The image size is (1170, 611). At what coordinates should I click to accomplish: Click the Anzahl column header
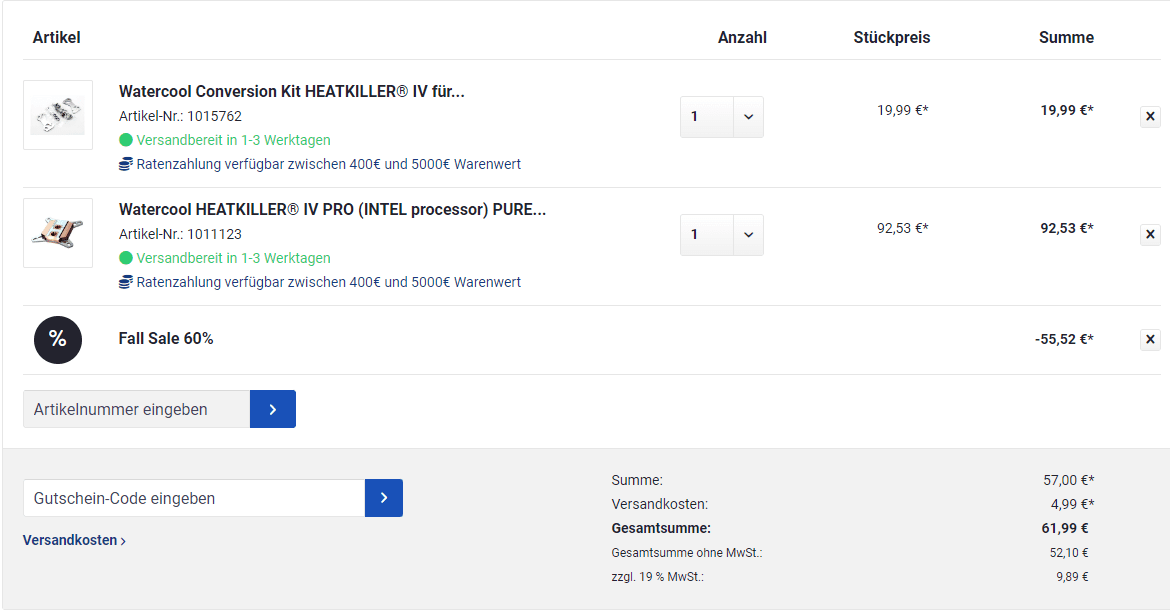point(742,37)
